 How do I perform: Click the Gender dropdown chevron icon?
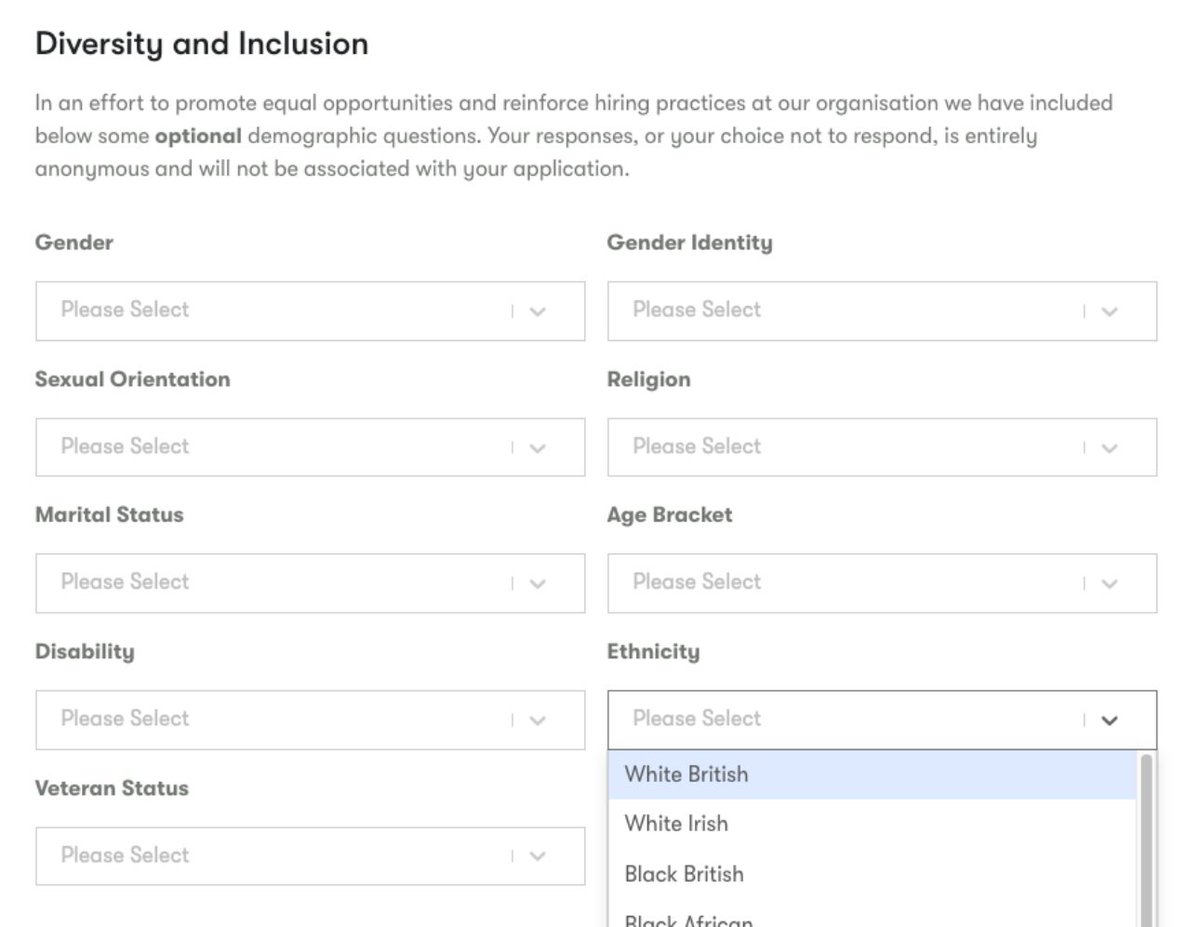tap(538, 311)
